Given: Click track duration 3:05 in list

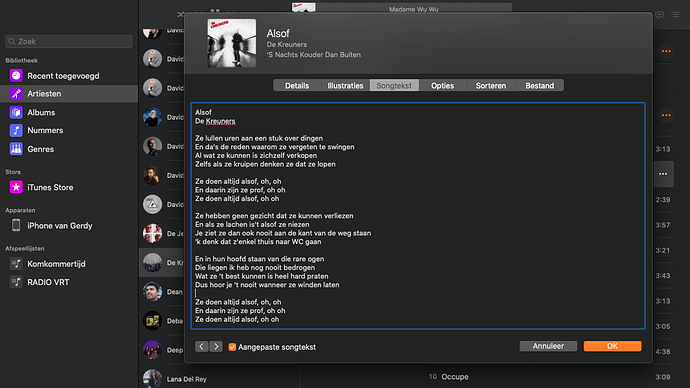Looking at the screenshot, I should (x=663, y=326).
